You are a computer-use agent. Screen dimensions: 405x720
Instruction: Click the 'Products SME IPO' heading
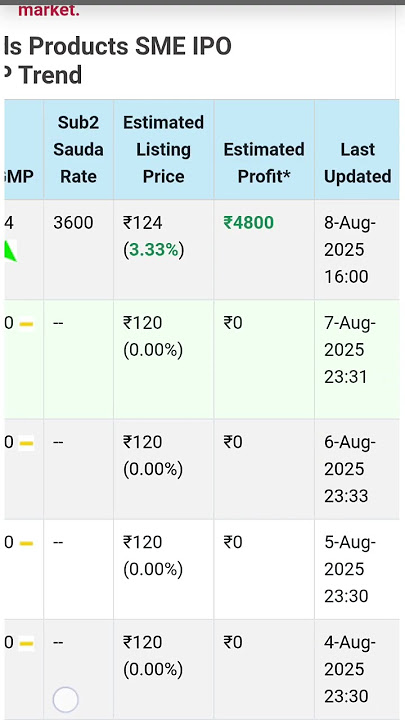130,46
